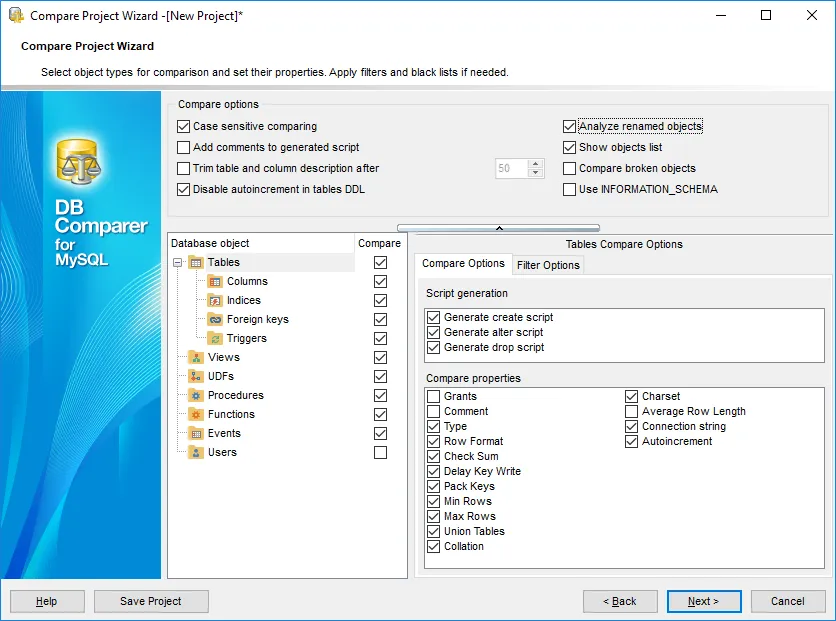Select the Users icon in tree
This screenshot has height=621, width=836.
(196, 453)
